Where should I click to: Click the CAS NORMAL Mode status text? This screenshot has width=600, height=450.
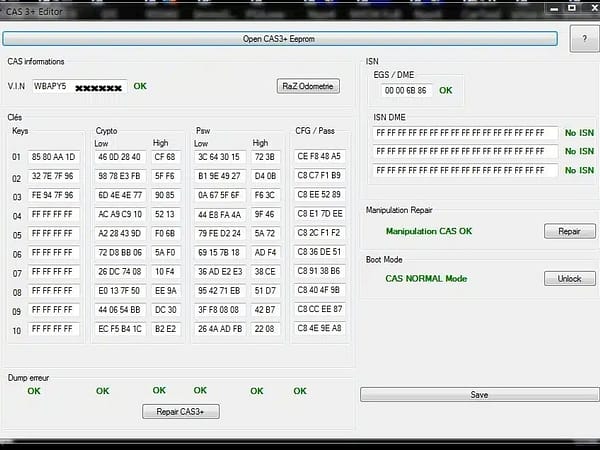point(426,279)
